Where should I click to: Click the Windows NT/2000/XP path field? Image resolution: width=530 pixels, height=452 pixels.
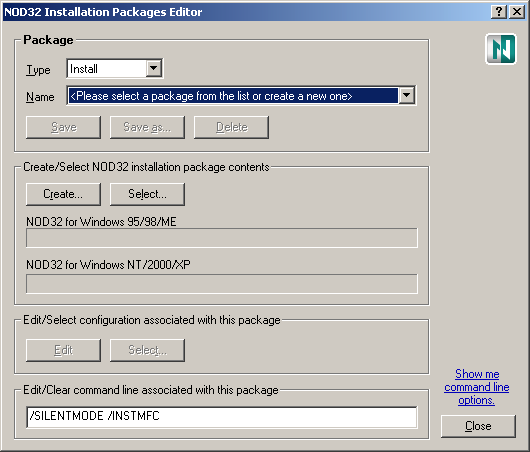[x=222, y=284]
